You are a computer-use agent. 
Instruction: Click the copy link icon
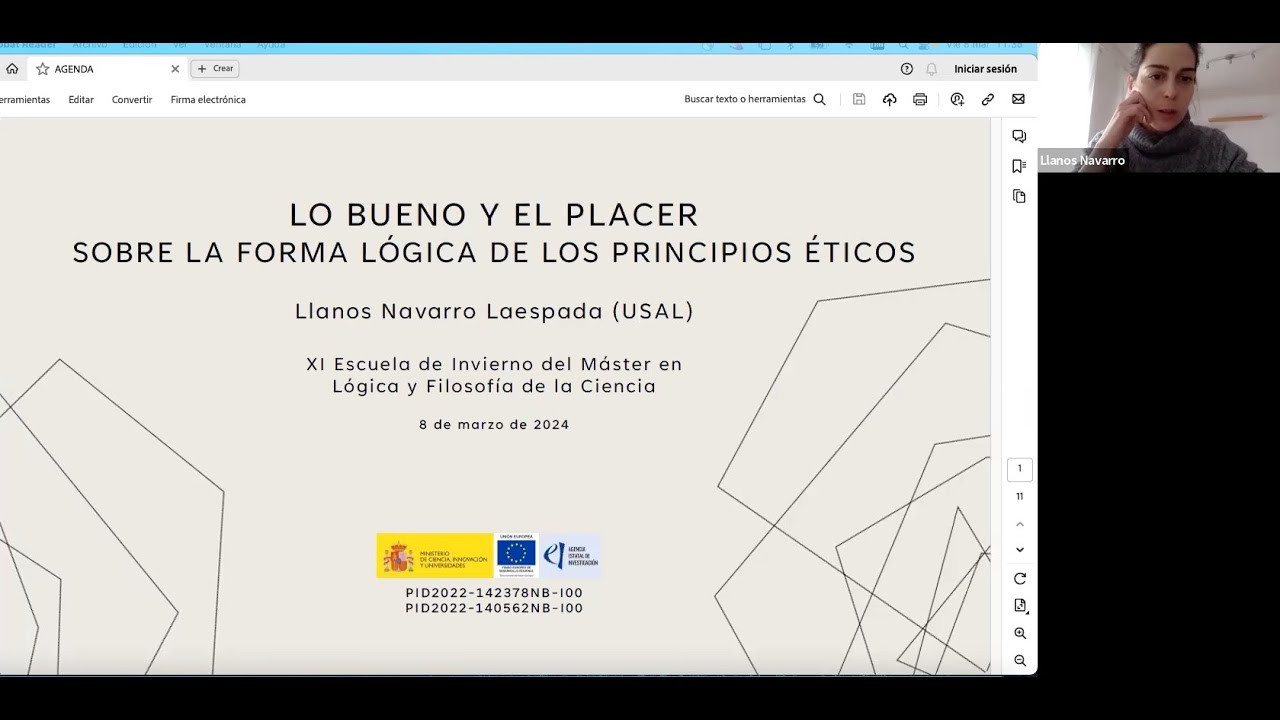pos(988,99)
